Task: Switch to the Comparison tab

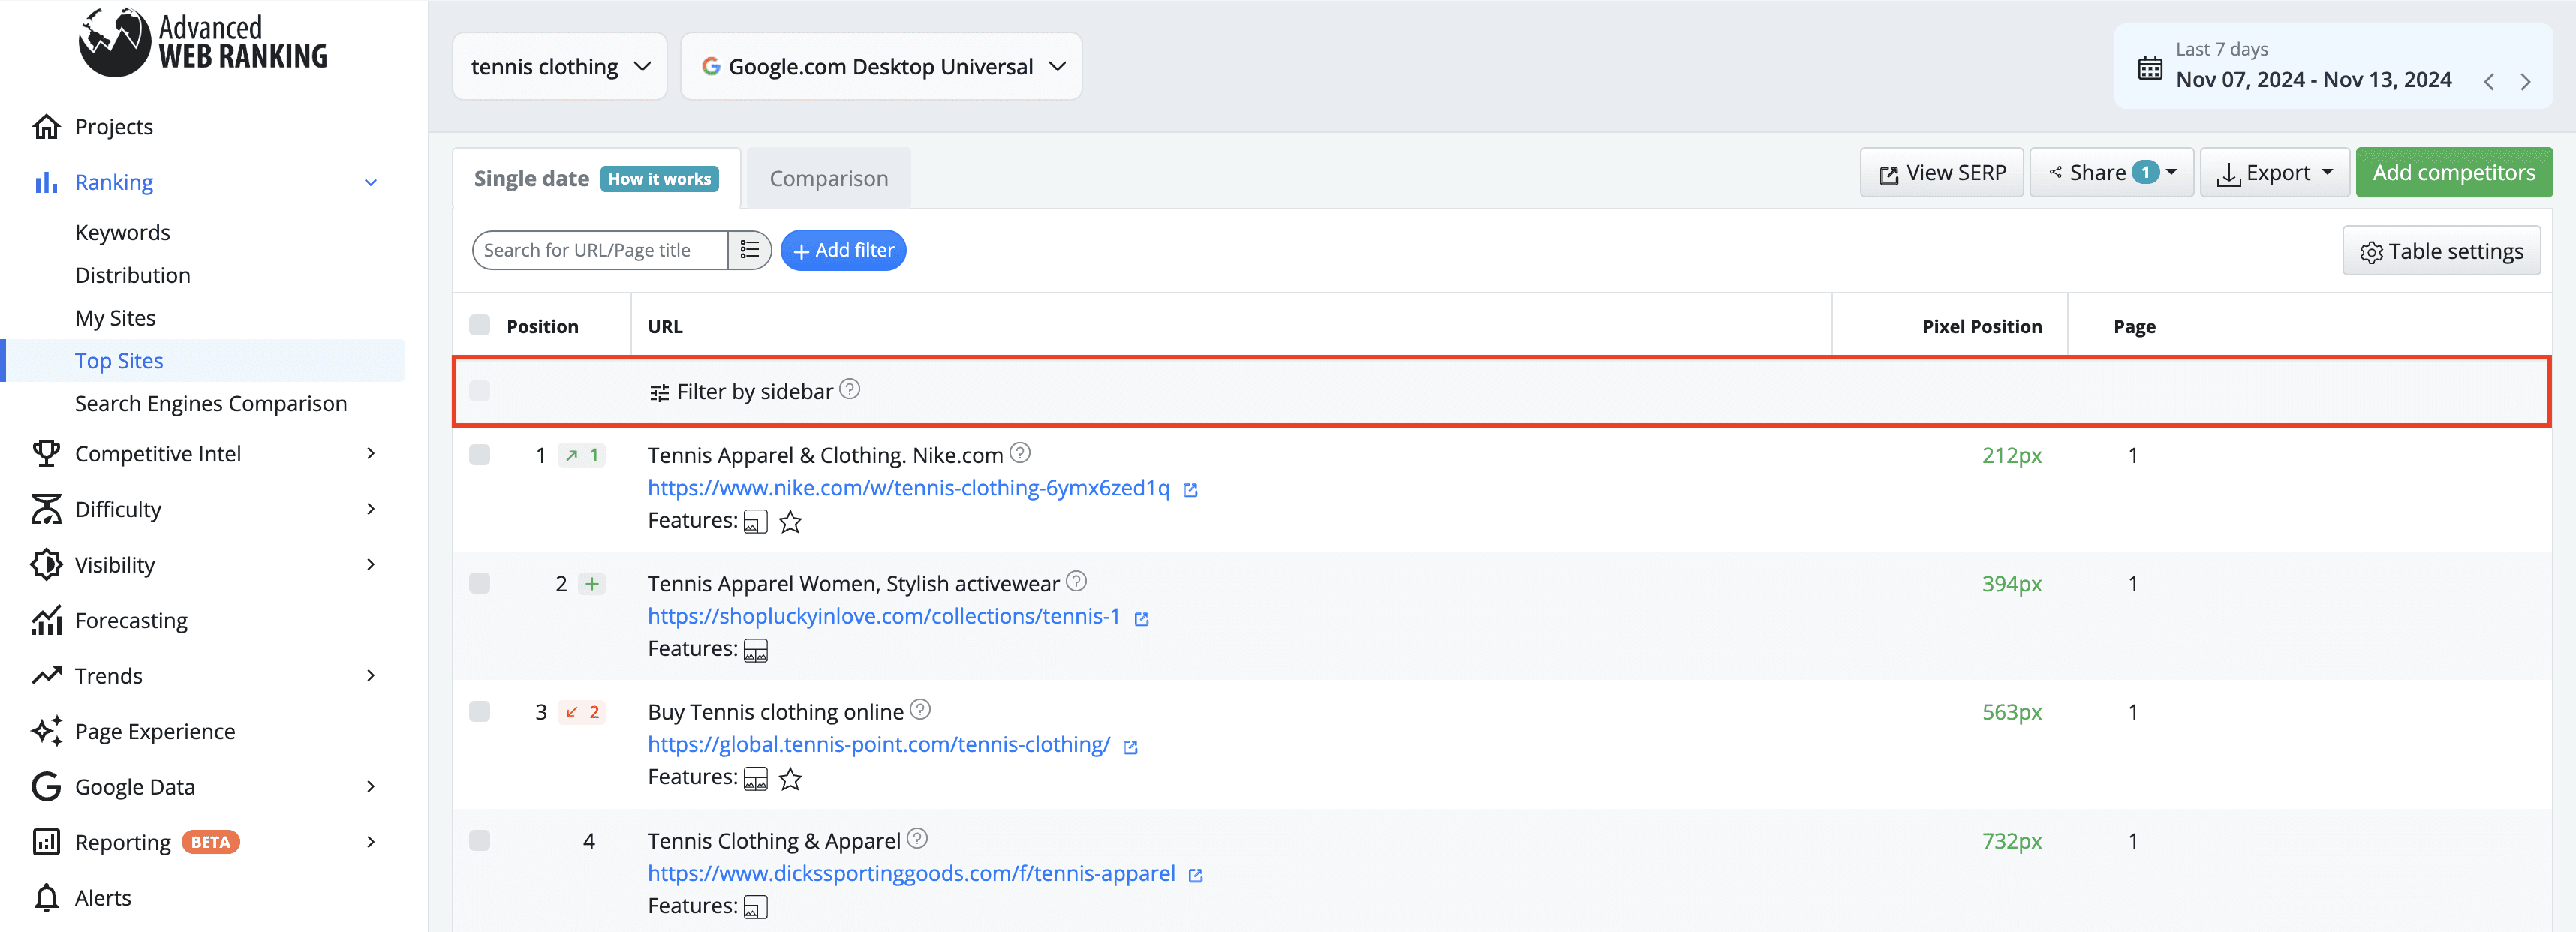Action: (x=828, y=178)
